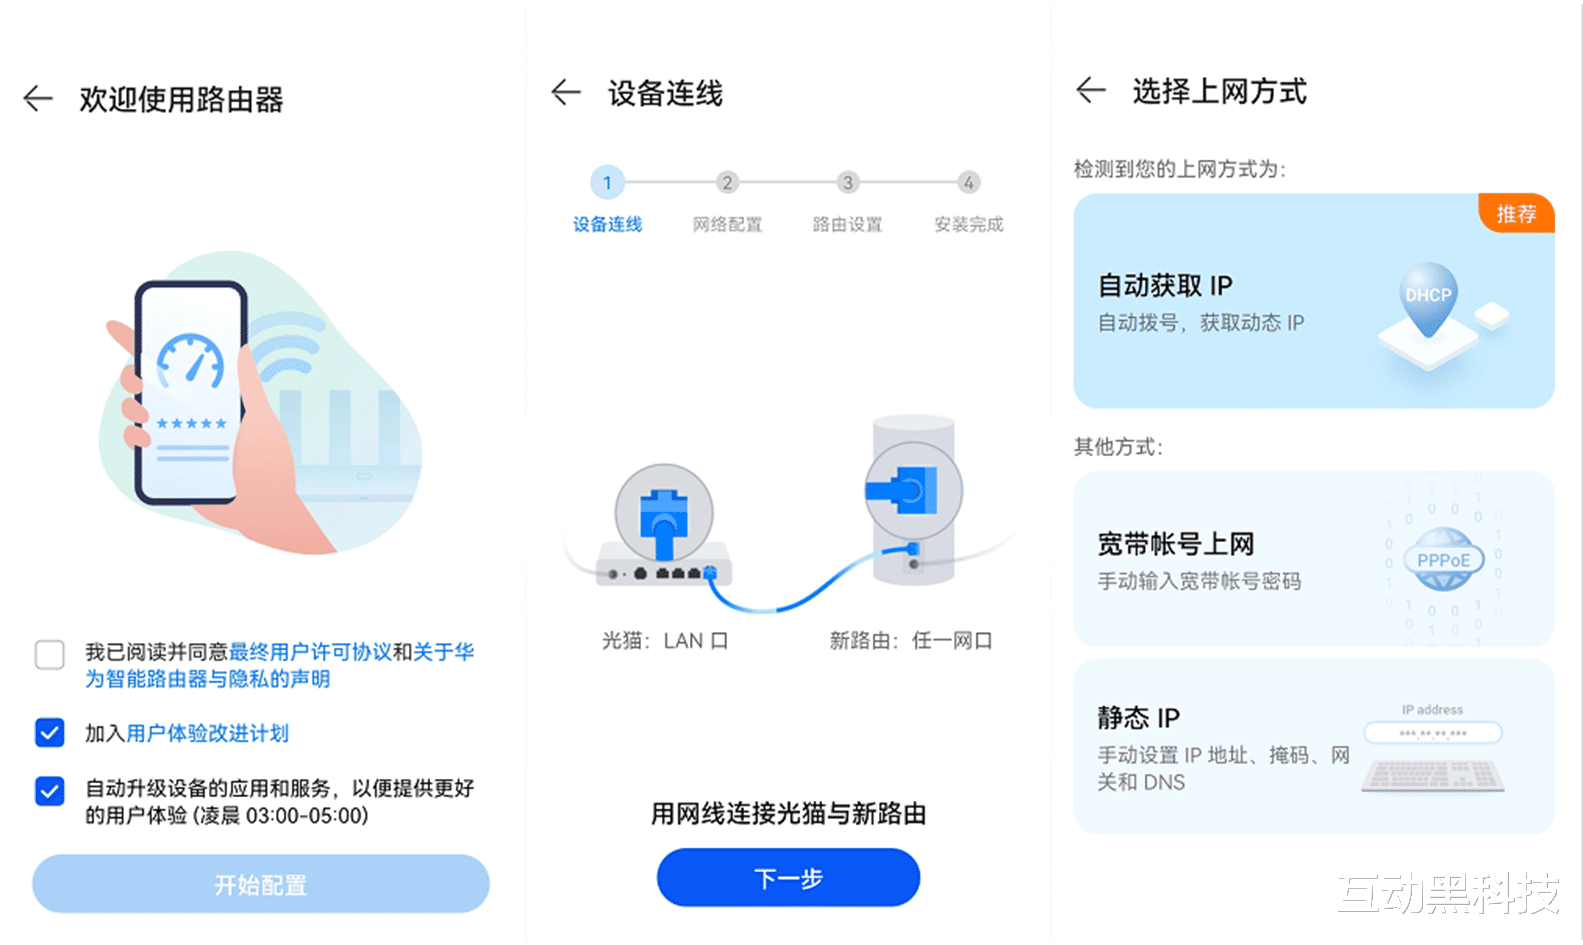Click the 新路由 port illustration
This screenshot has width=1583, height=945.
click(x=913, y=500)
